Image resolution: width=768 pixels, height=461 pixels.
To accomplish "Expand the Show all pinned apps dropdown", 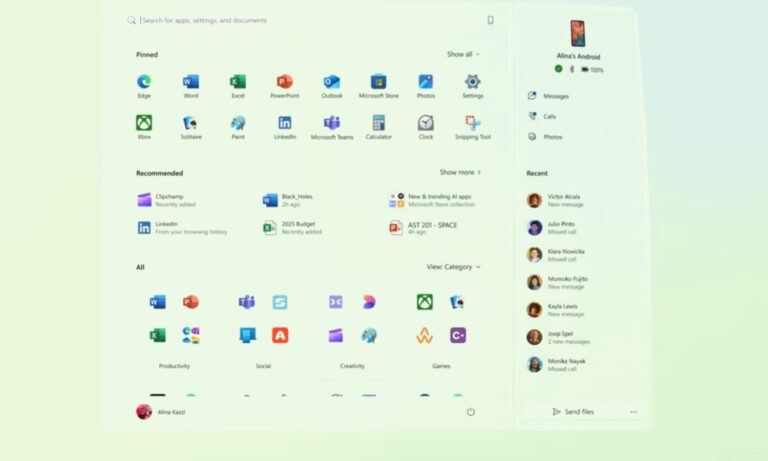I will coord(463,54).
